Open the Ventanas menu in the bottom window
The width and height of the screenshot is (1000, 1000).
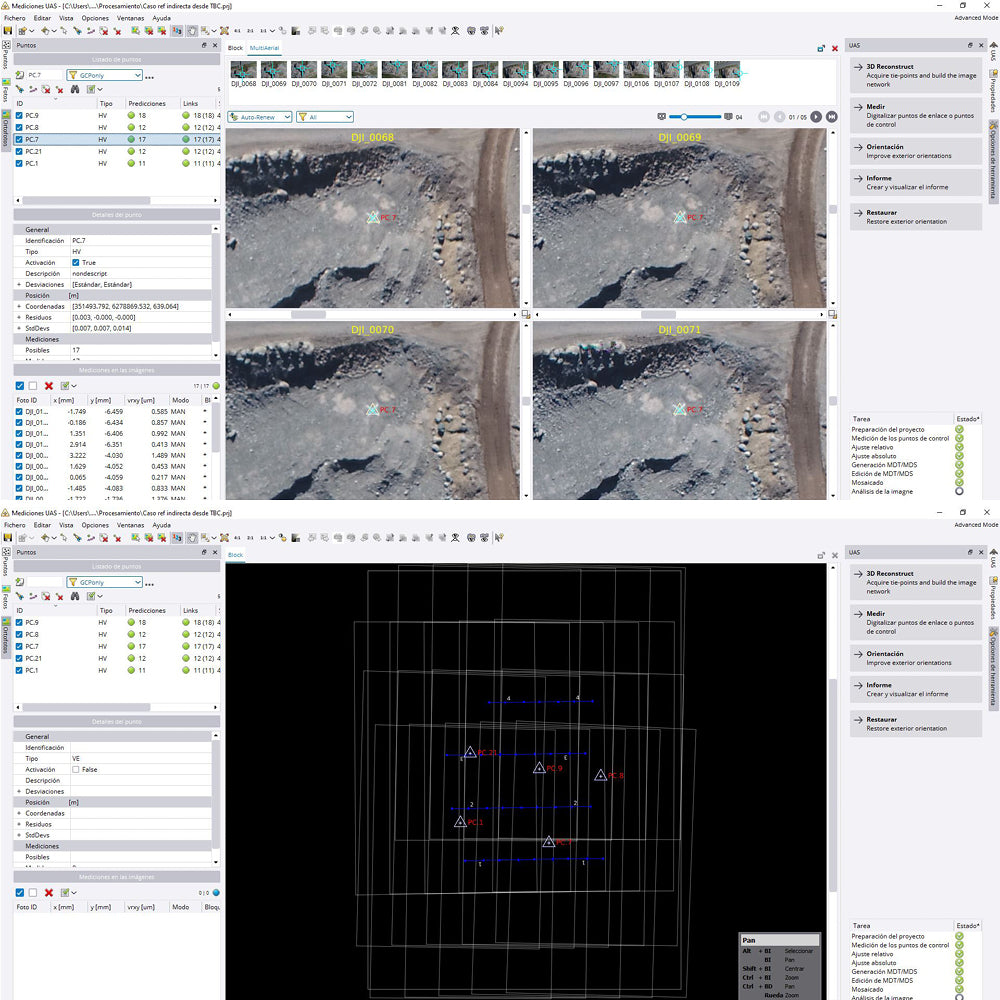pyautogui.click(x=131, y=526)
